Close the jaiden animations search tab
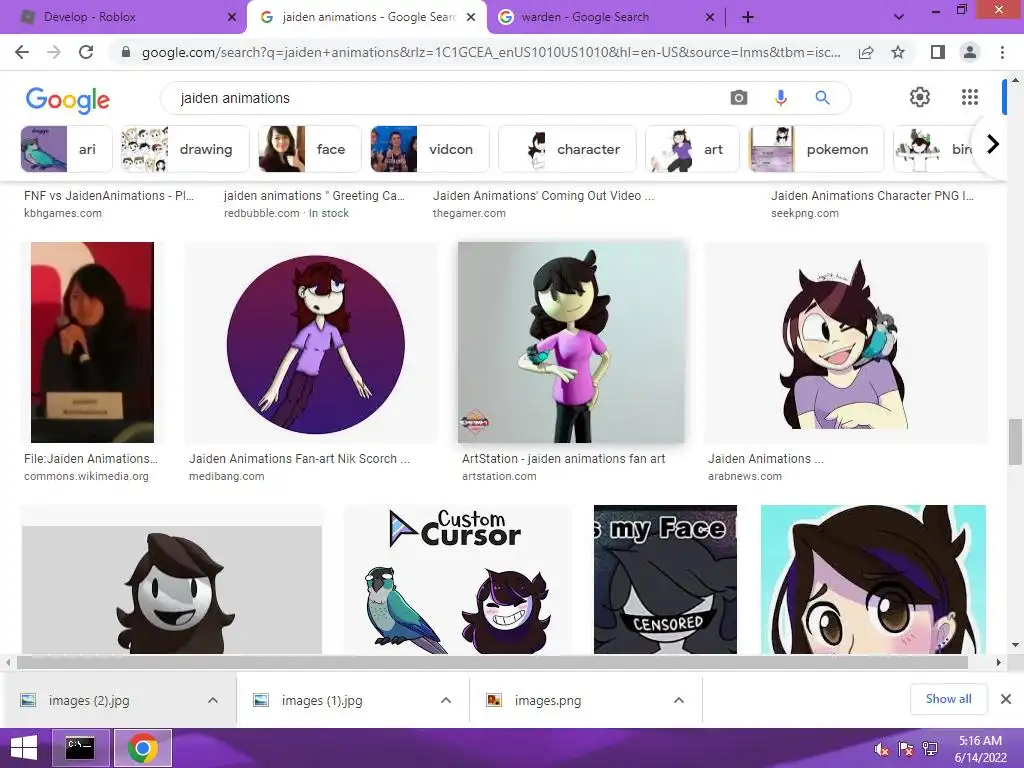 pyautogui.click(x=470, y=17)
